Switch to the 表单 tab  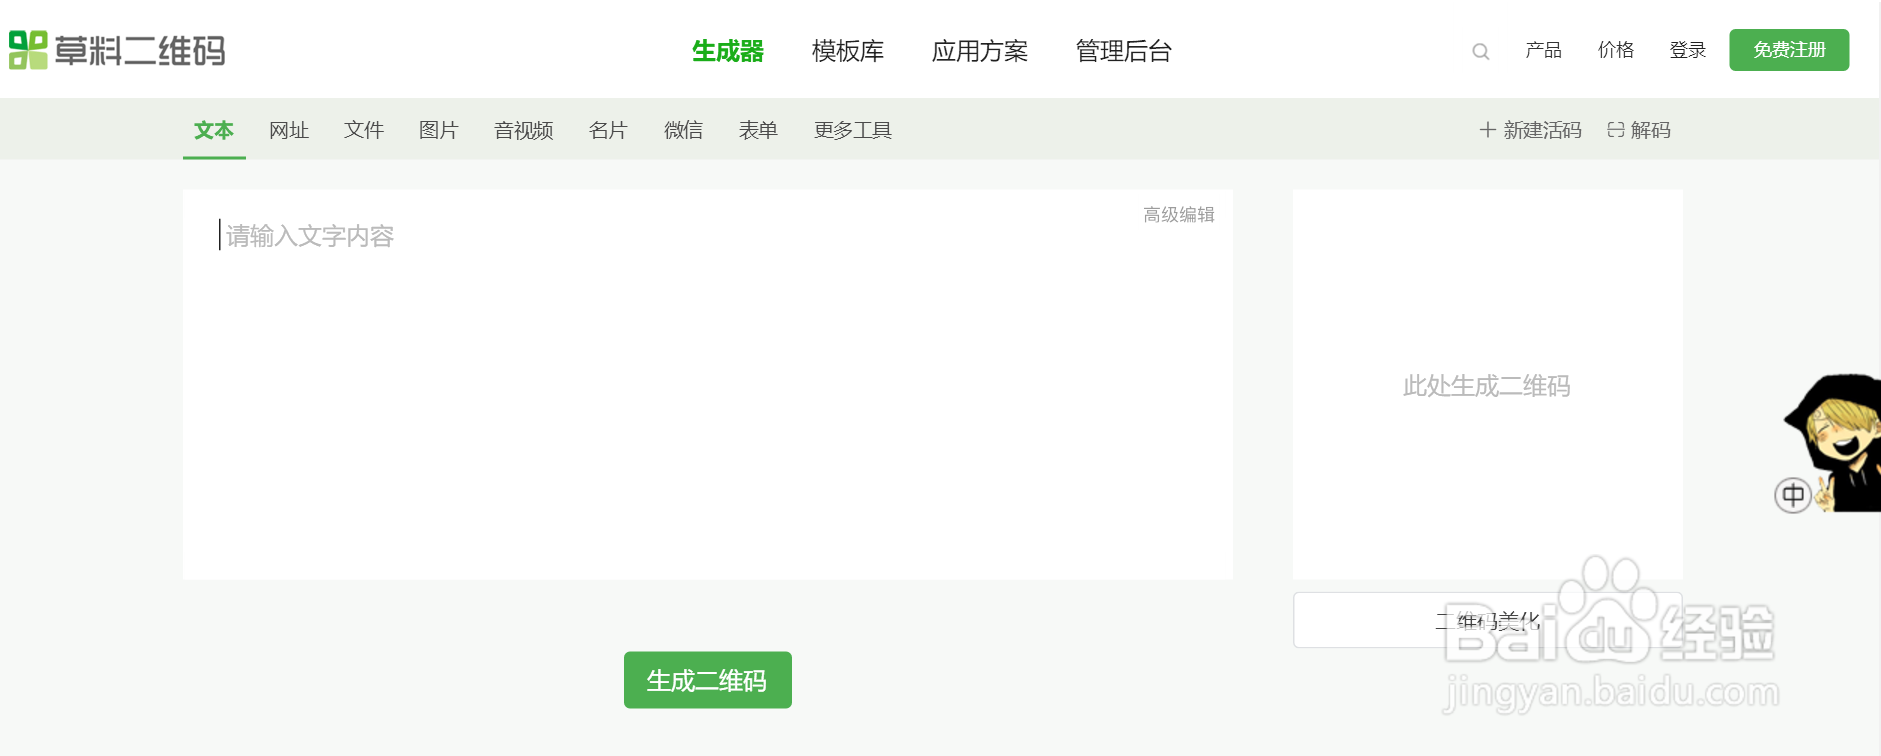pos(759,130)
